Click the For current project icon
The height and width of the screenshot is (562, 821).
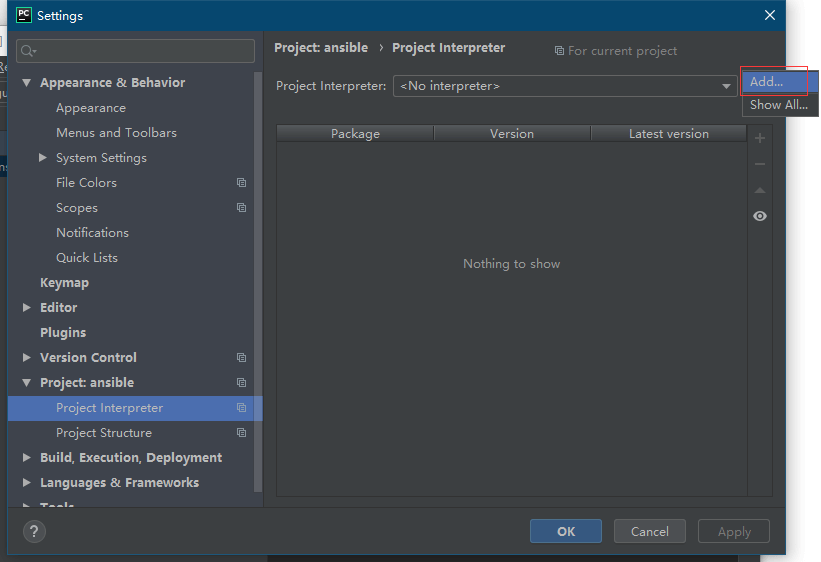click(x=559, y=51)
